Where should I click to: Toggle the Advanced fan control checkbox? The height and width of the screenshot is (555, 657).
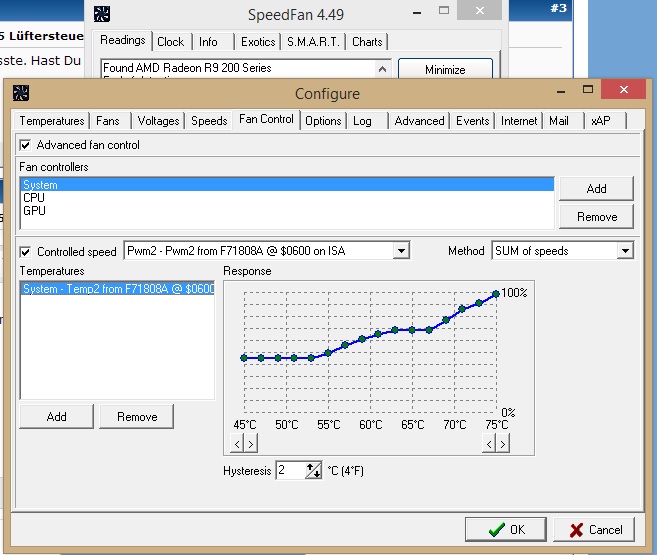coord(25,145)
